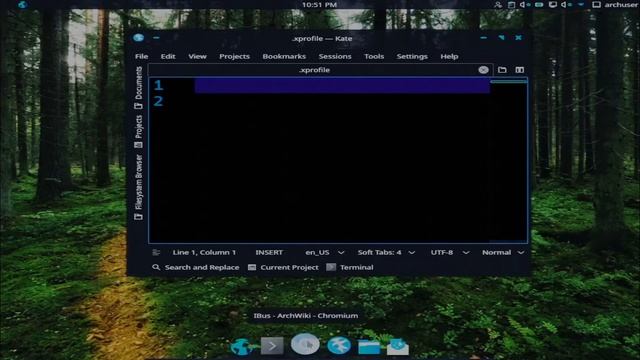Click the minimap scrollbar at the editor's right edge
Image resolution: width=640 pixels, height=360 pixels.
point(508,160)
